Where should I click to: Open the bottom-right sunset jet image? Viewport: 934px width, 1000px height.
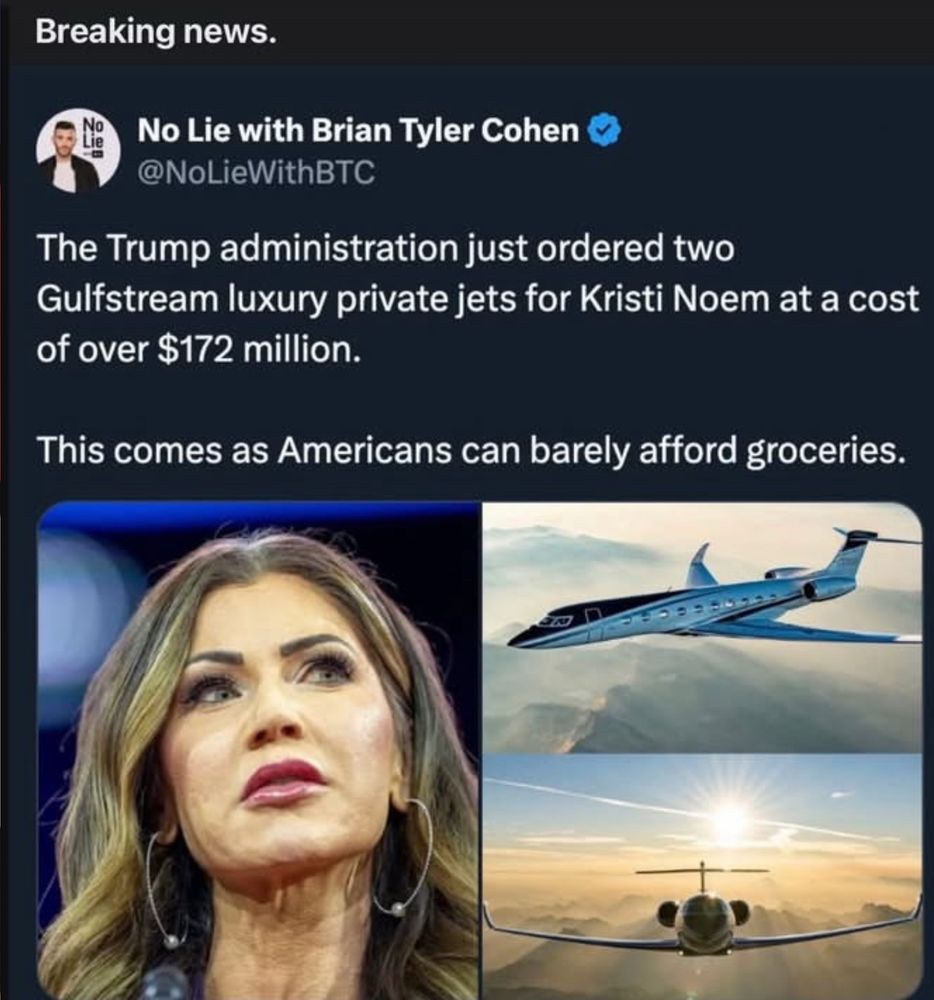702,877
